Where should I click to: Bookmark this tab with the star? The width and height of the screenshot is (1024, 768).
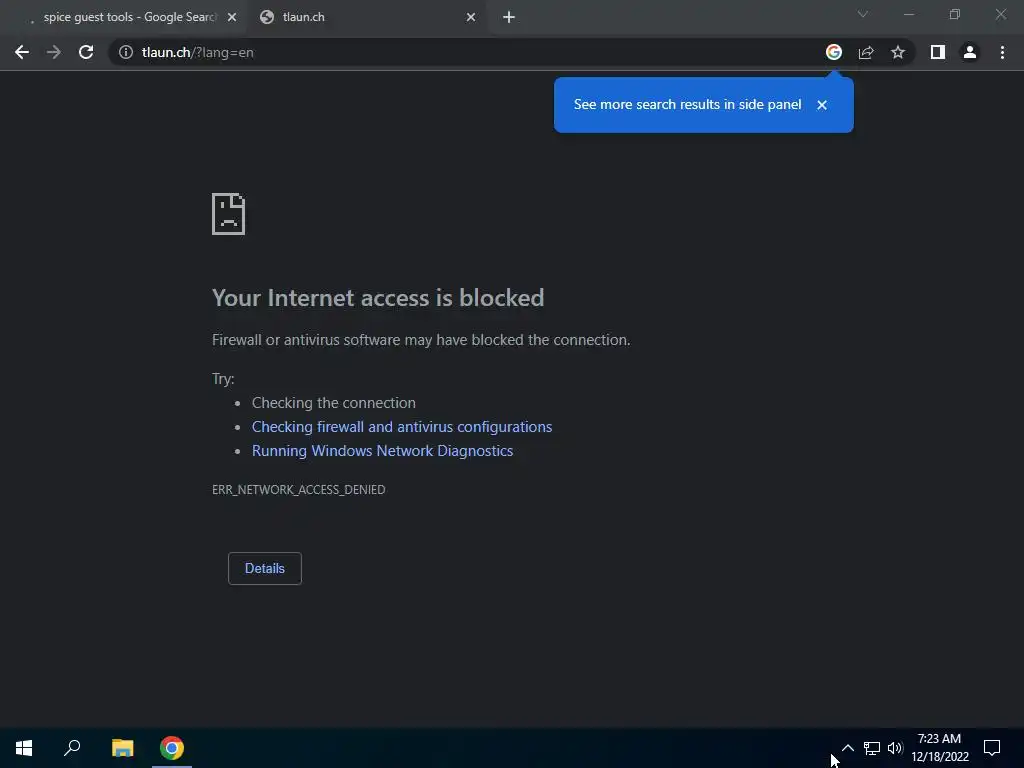pyautogui.click(x=898, y=52)
